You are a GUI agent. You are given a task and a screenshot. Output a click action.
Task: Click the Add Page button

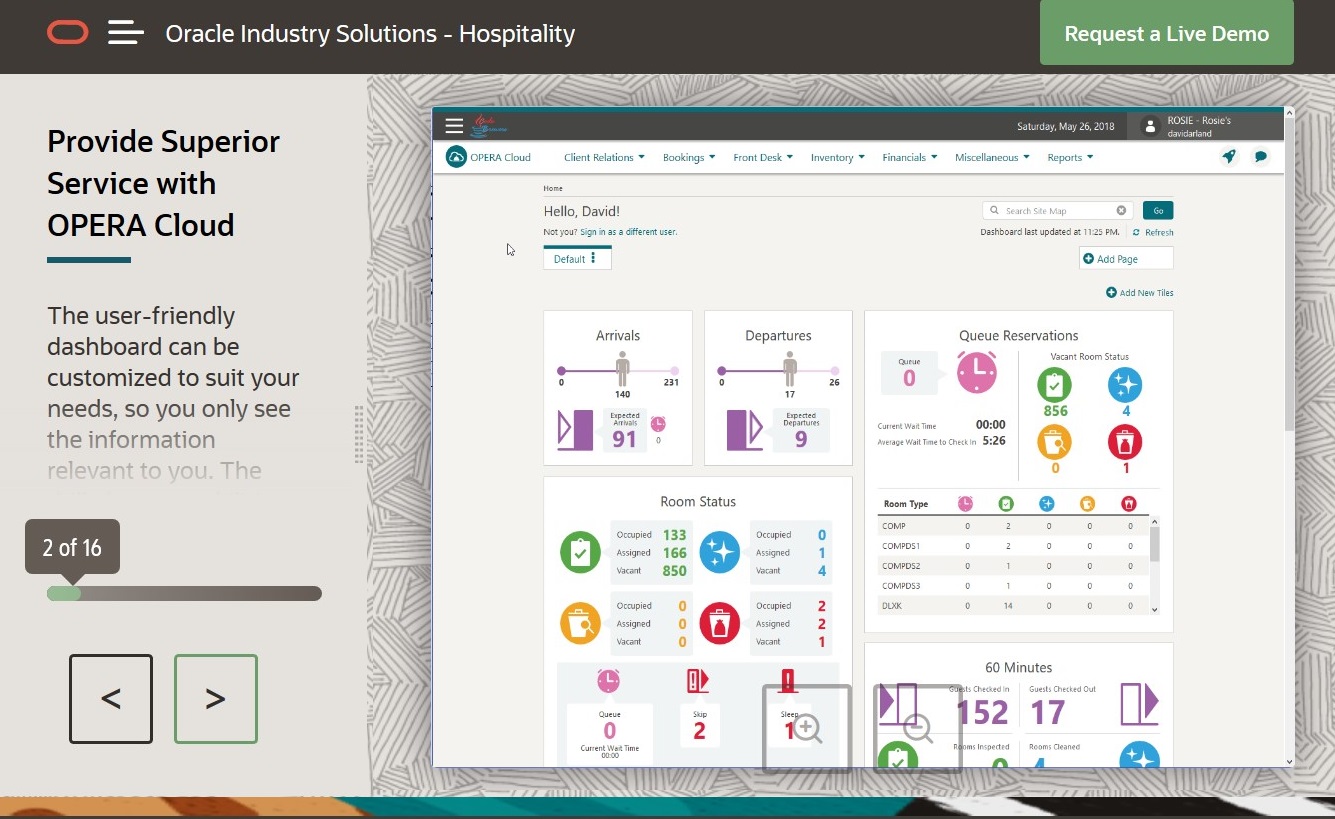(x=1126, y=259)
